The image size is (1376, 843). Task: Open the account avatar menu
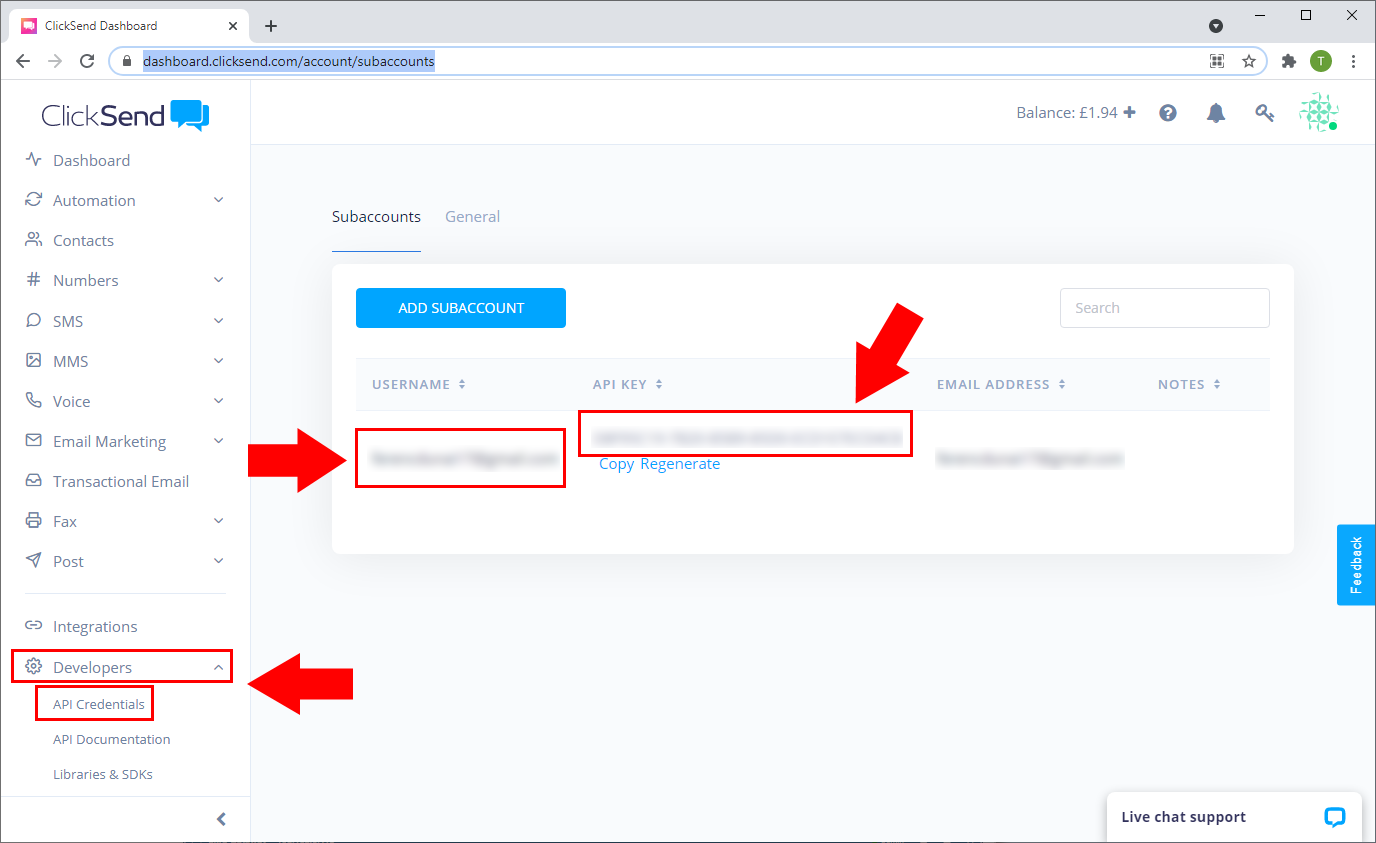click(x=1319, y=113)
